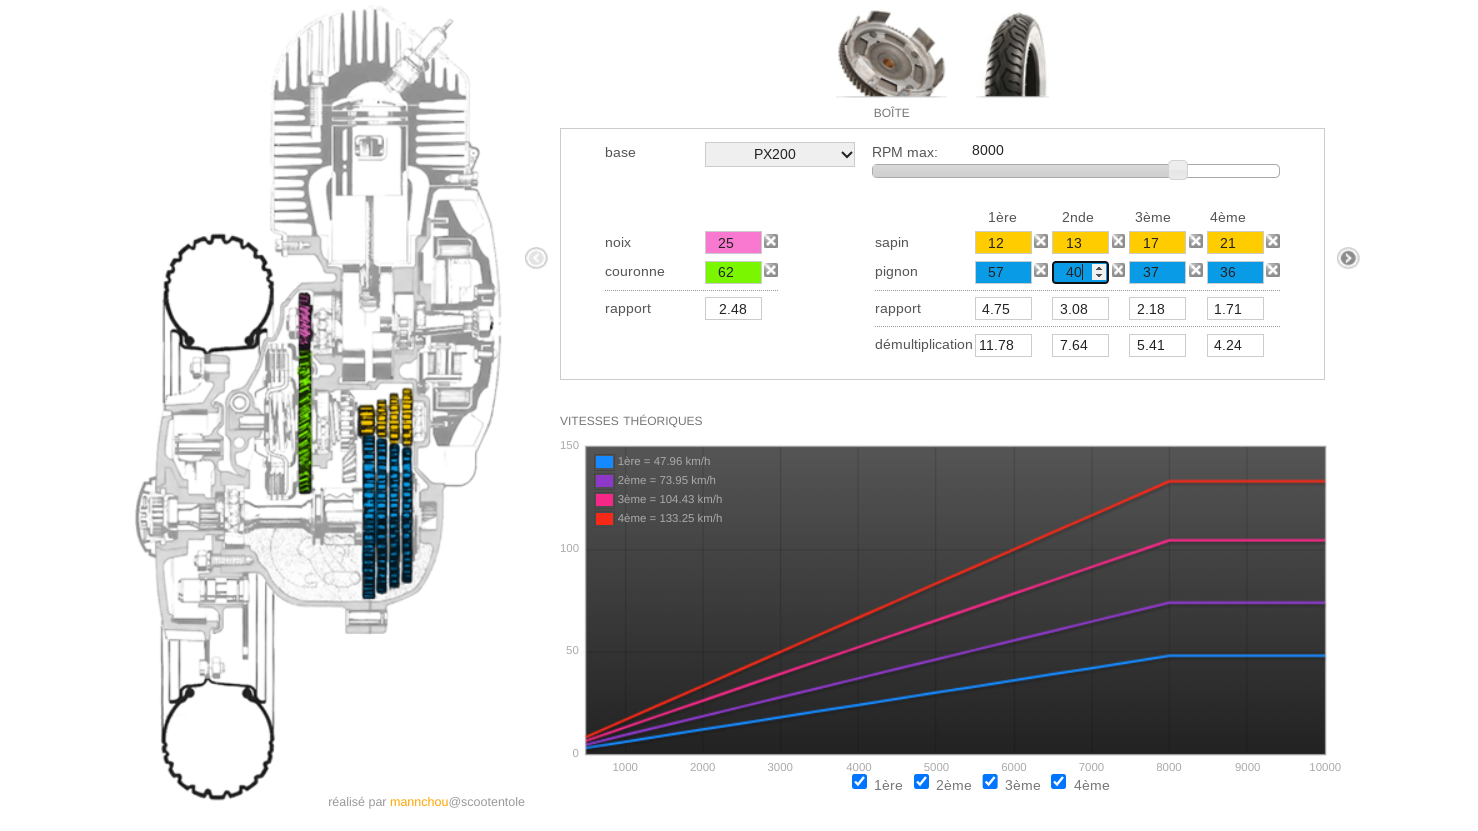This screenshot has width=1478, height=831.
Task: Click the 4ème sapin field showing 21
Action: [x=1235, y=243]
